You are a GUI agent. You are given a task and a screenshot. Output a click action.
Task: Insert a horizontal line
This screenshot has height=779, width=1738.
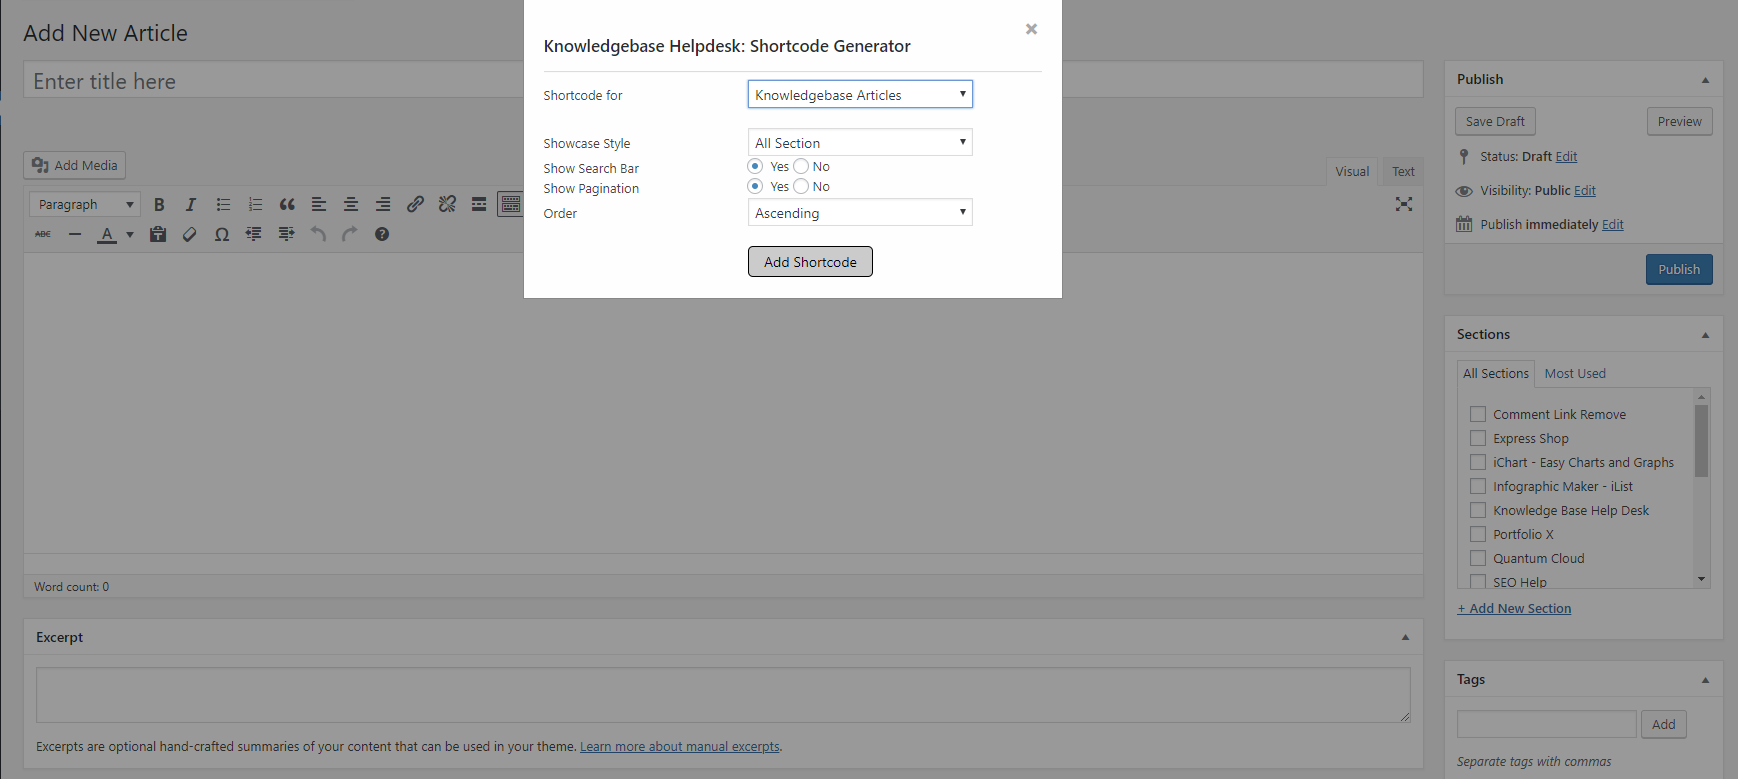(x=75, y=234)
